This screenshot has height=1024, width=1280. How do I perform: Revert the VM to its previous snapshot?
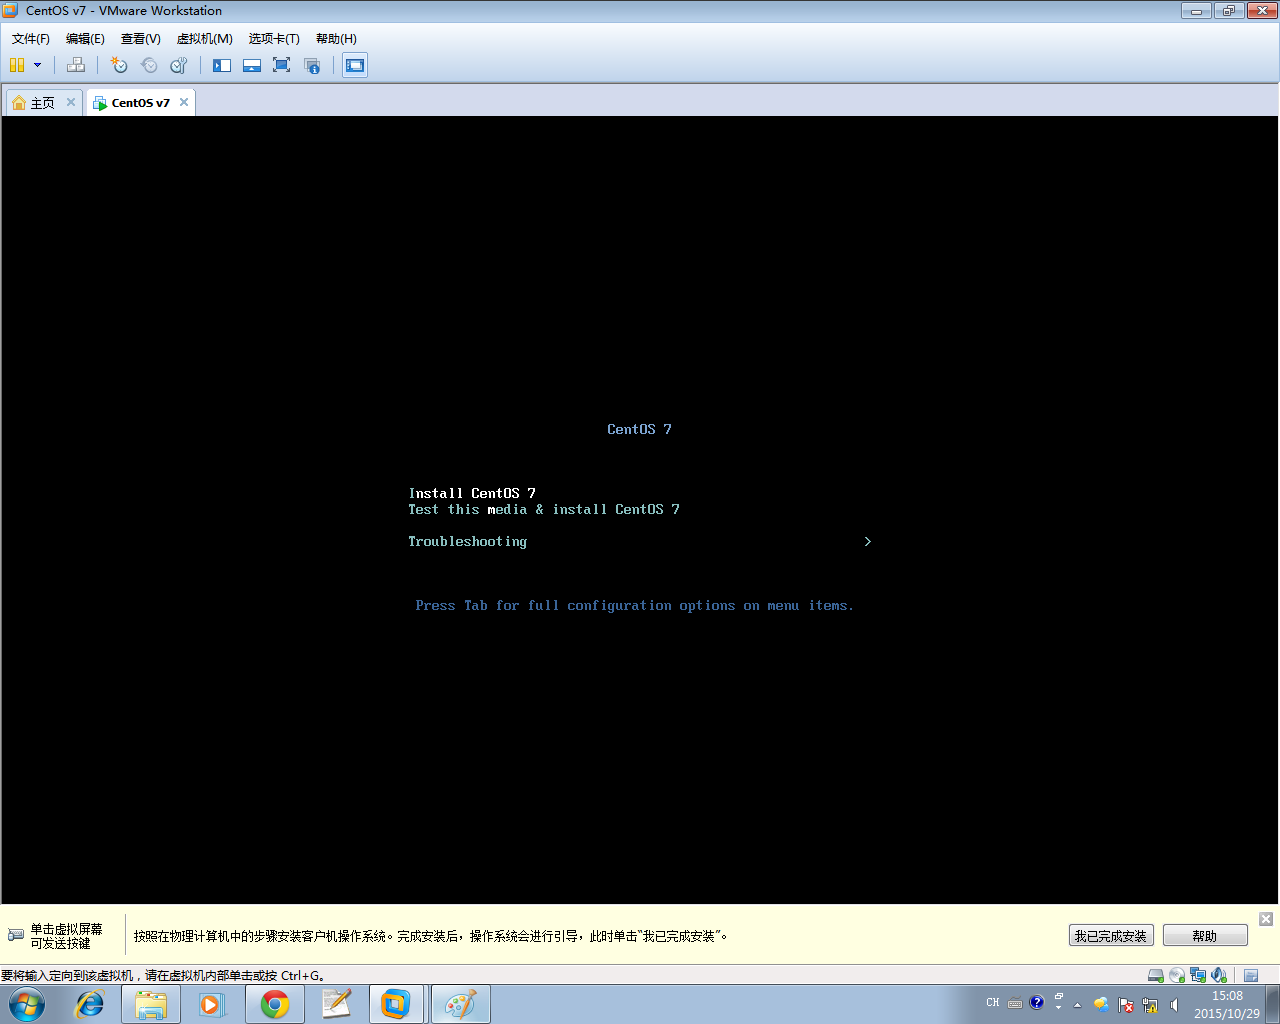tap(149, 65)
